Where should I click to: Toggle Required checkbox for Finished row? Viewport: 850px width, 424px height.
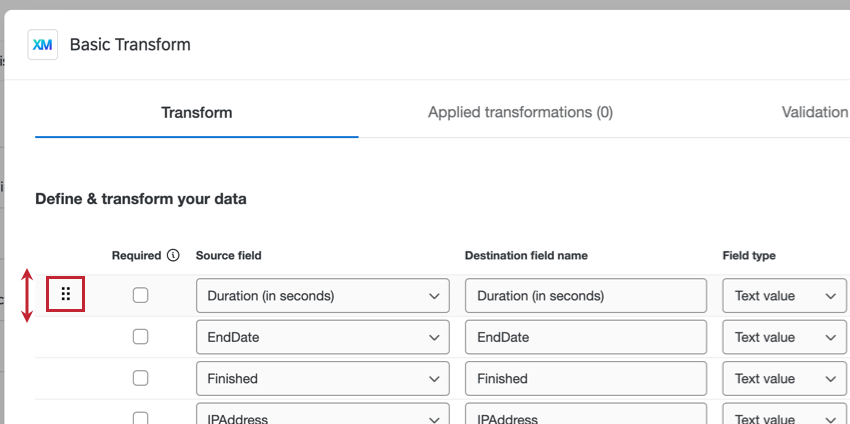(x=141, y=378)
